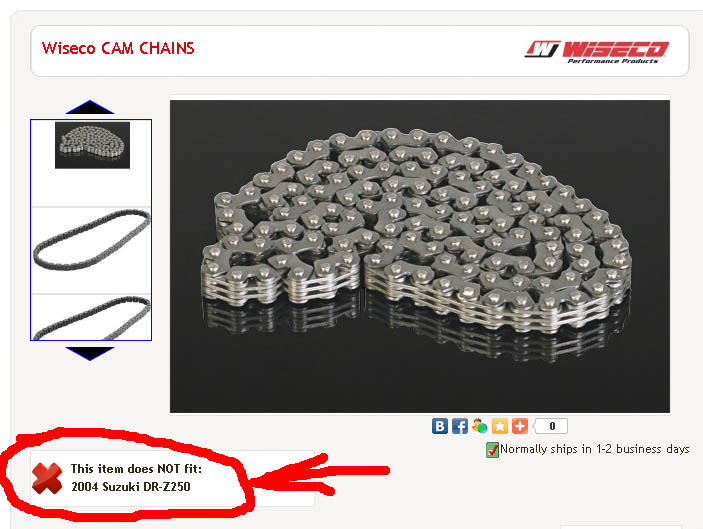Image resolution: width=703 pixels, height=529 pixels.
Task: Click Normally ships in 1-2 business days
Action: coord(595,449)
